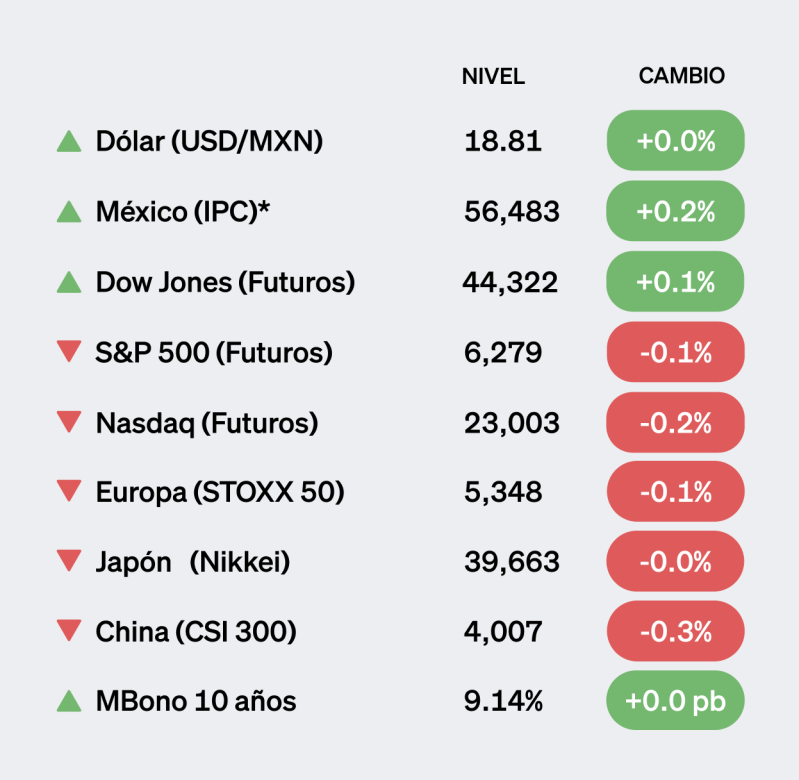The image size is (799, 780).
Task: Click the red down arrow beside S&P 500
Action: click(69, 351)
